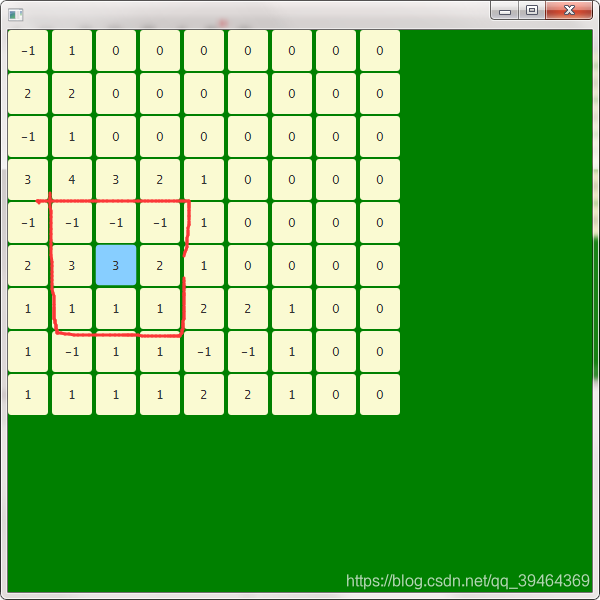Select the blue highlighted 3 cell
This screenshot has width=600, height=600.
[x=116, y=265]
